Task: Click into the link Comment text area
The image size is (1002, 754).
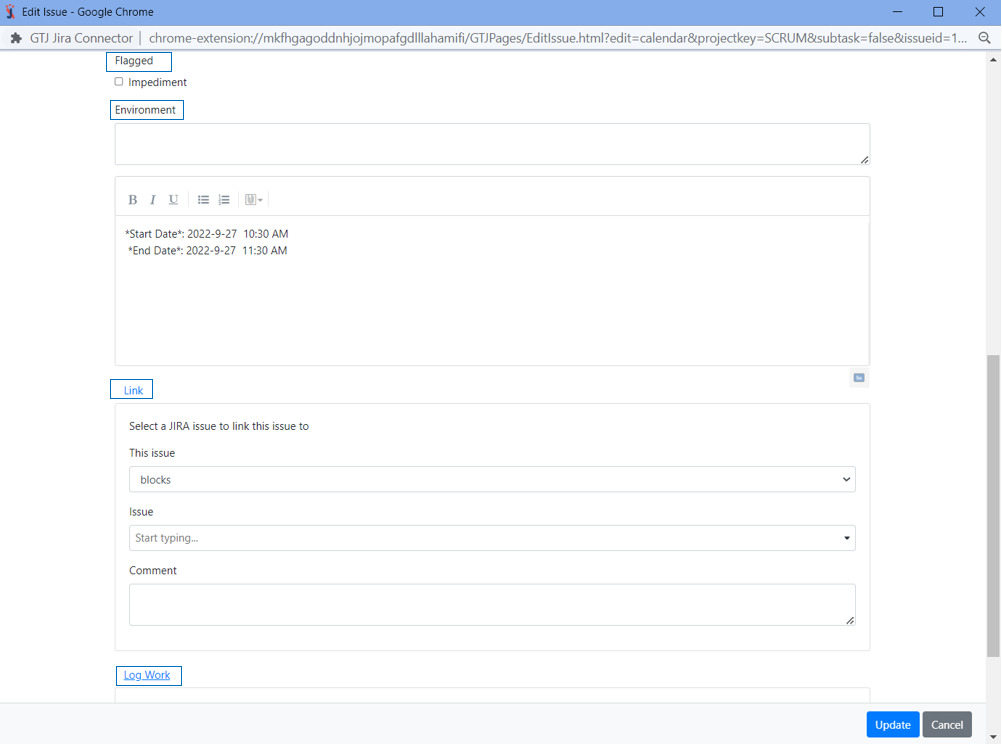Action: coord(492,605)
